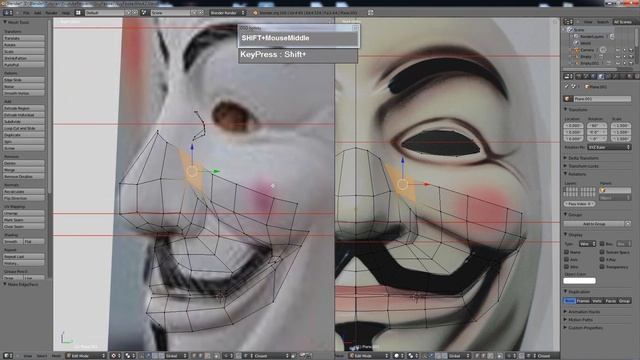Select the RenderLayers item in outliner
The image size is (640, 360).
[x=592, y=36]
